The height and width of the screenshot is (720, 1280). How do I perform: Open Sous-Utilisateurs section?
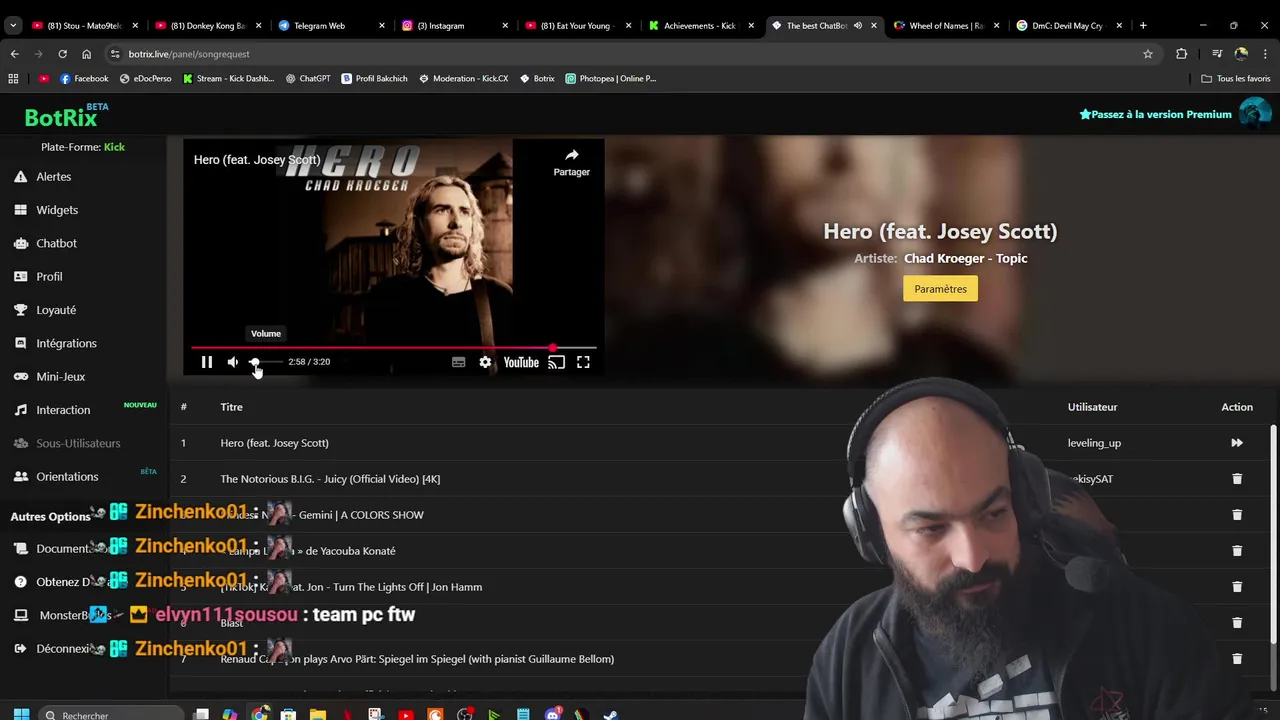click(x=78, y=443)
